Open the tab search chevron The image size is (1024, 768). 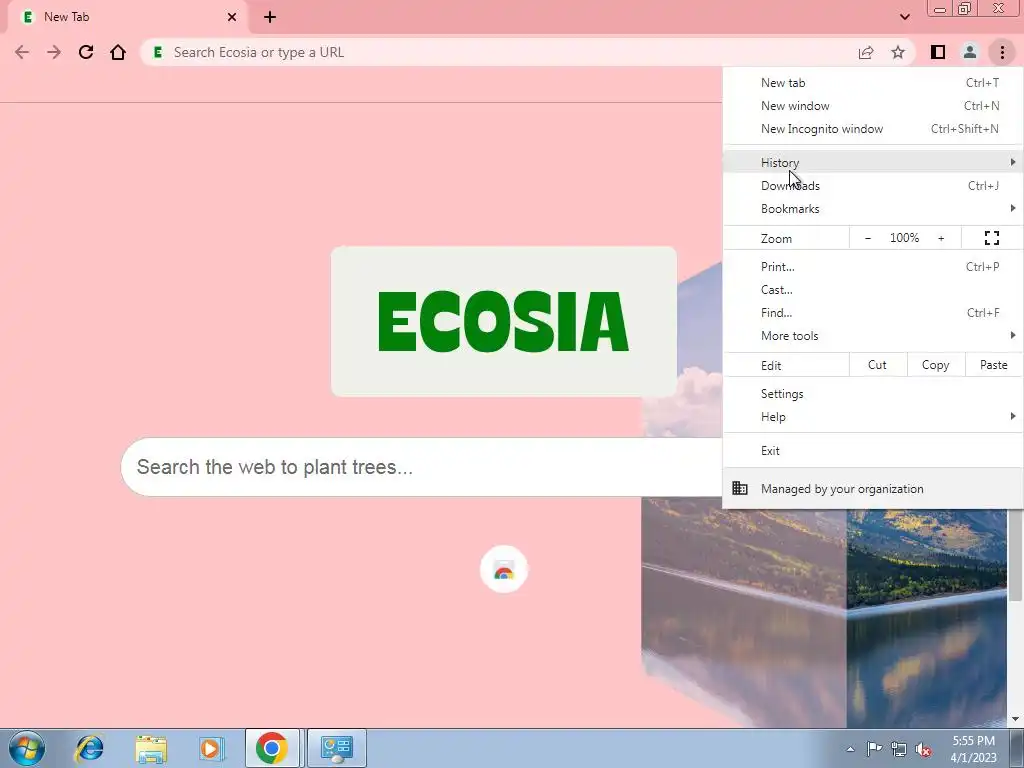(x=904, y=17)
